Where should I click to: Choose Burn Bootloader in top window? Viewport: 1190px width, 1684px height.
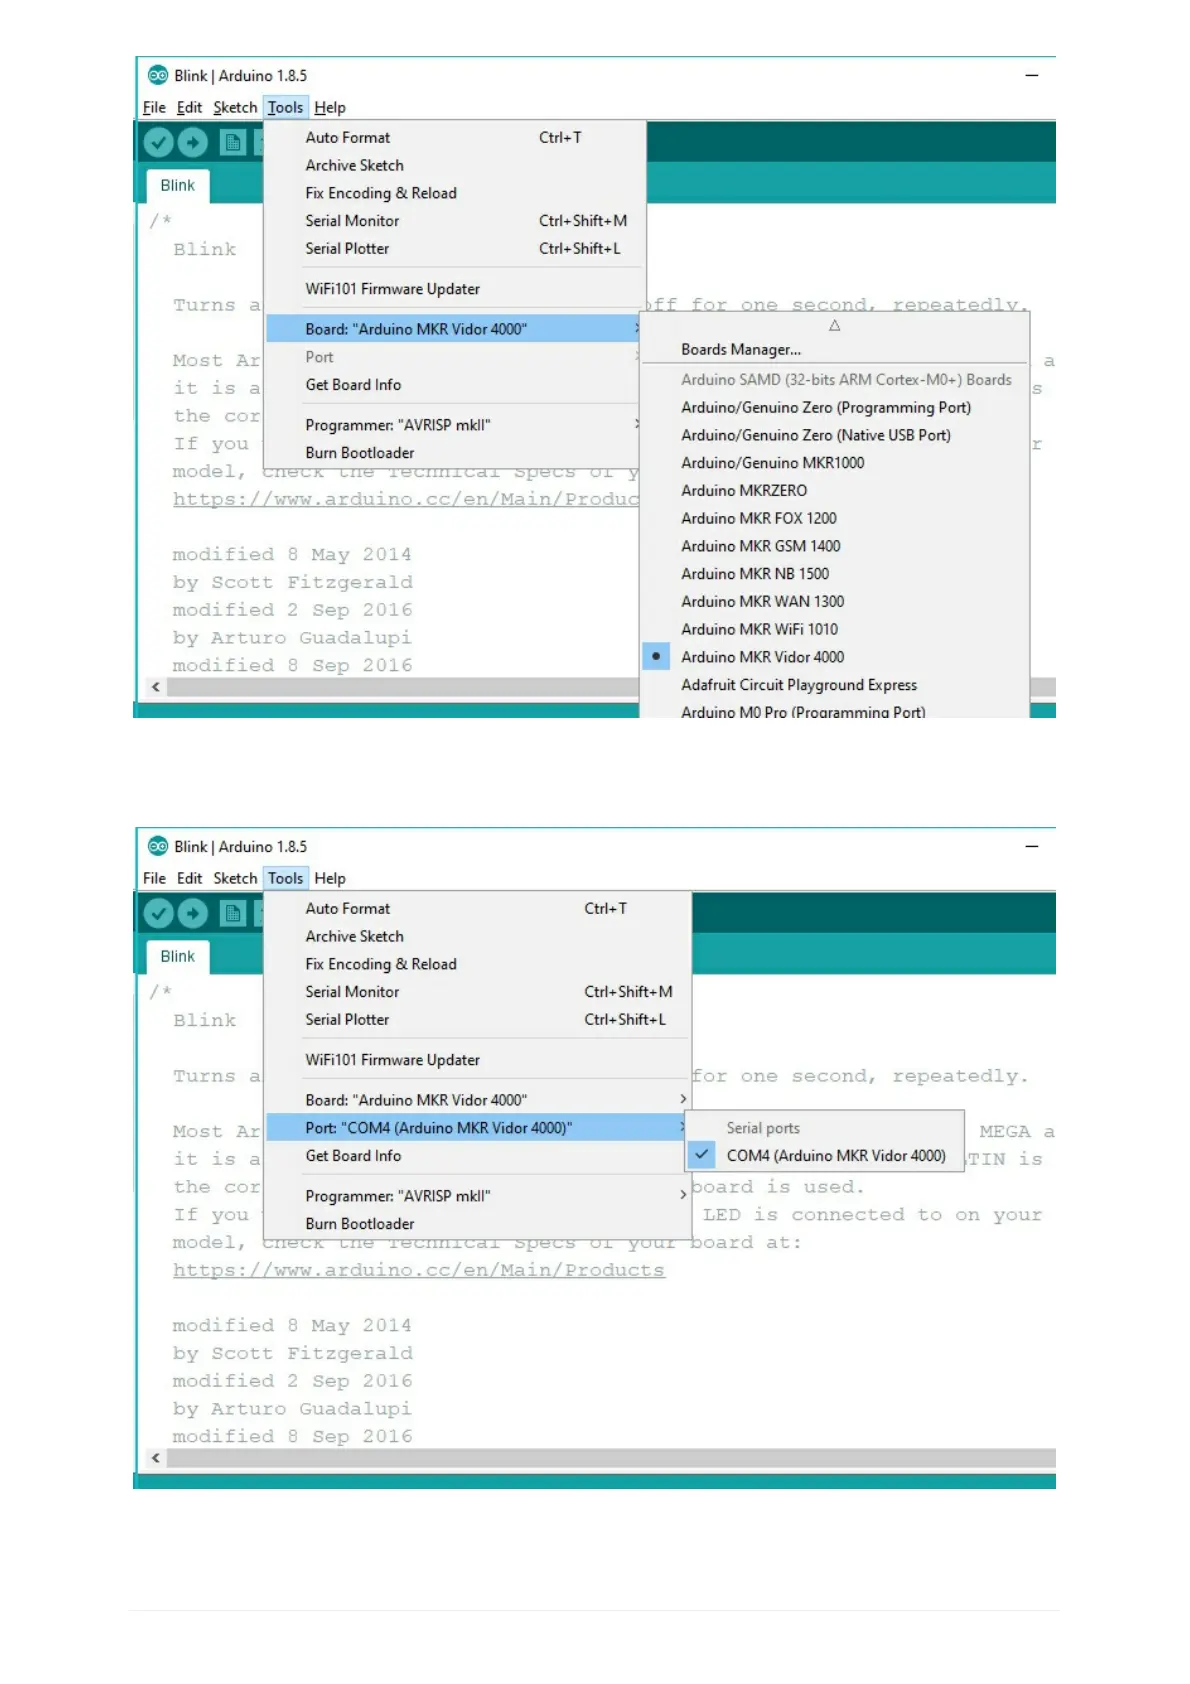click(x=455, y=452)
